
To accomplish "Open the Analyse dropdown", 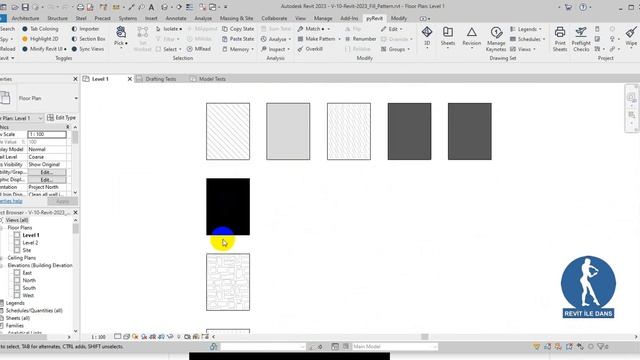I will (x=276, y=39).
